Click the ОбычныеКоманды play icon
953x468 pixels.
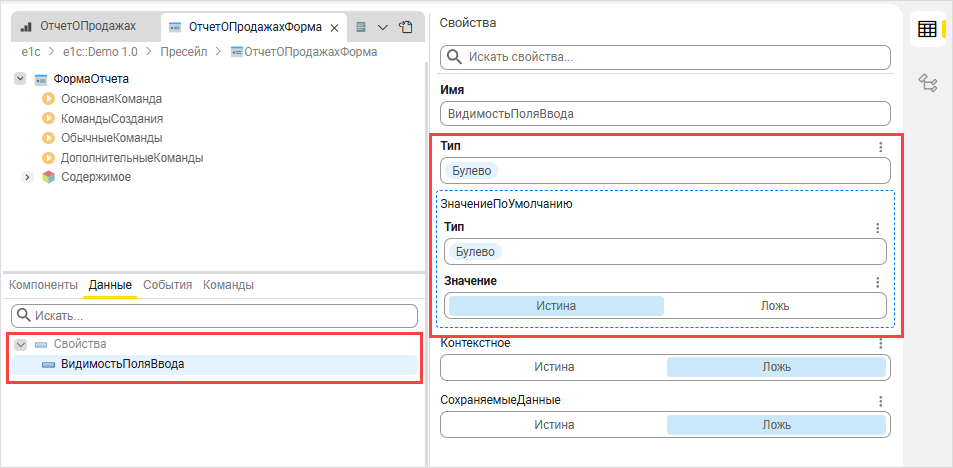[48, 138]
